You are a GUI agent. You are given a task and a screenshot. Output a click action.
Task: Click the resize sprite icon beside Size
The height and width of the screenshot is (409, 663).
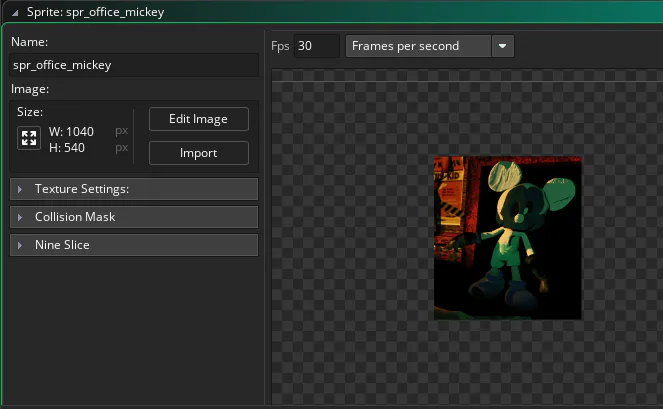(x=29, y=138)
